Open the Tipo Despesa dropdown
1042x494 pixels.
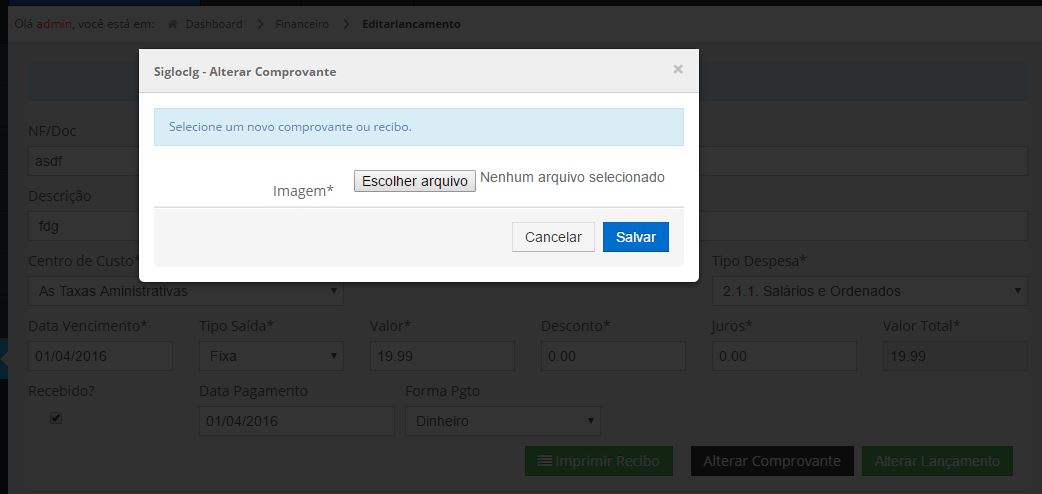tap(869, 291)
